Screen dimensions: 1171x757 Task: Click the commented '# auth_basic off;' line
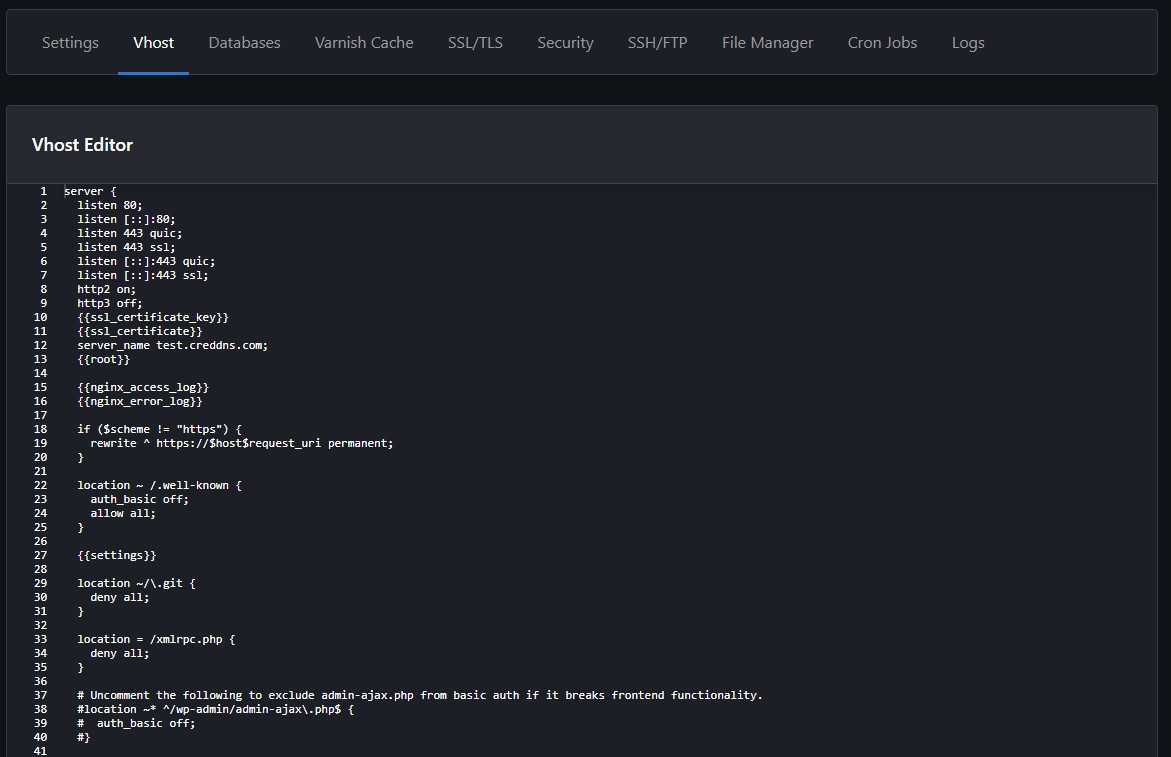pyautogui.click(x=136, y=723)
